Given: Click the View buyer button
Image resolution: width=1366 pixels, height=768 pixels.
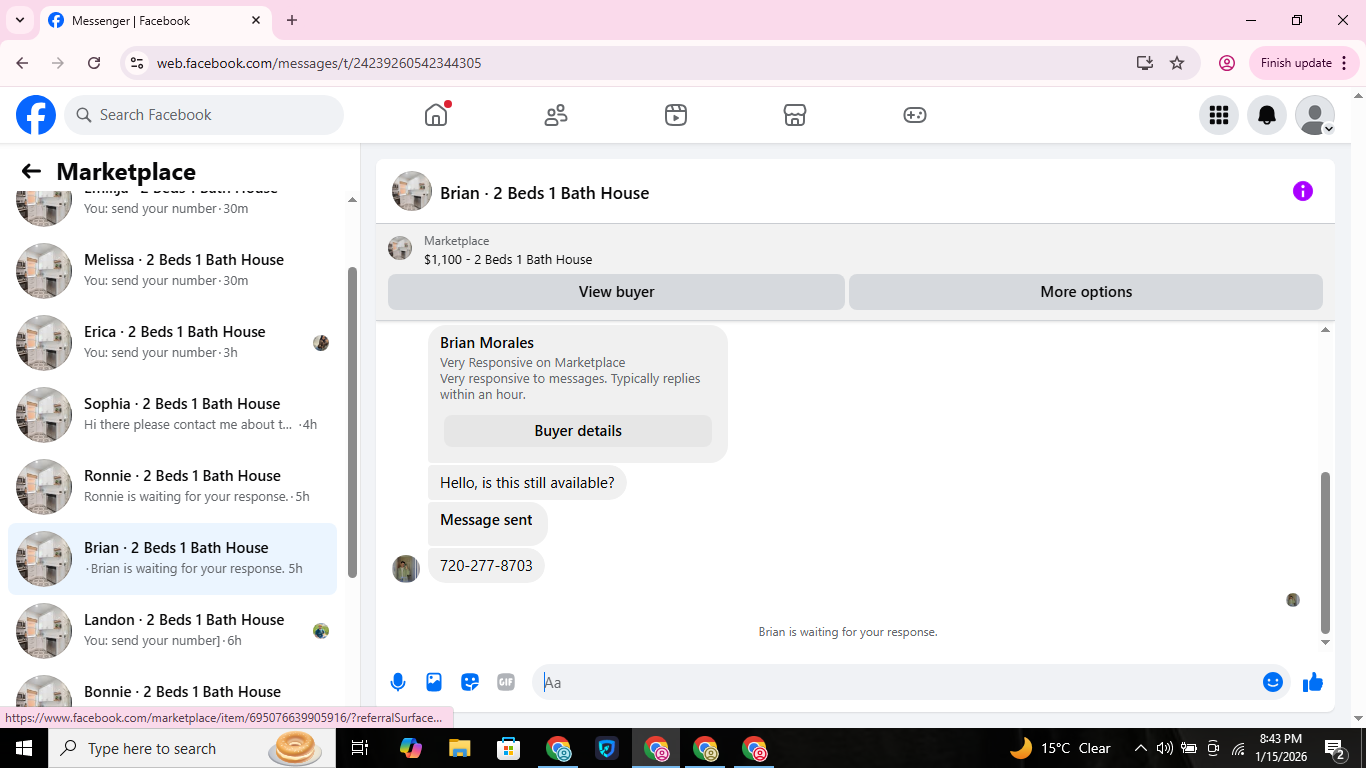Looking at the screenshot, I should [616, 292].
